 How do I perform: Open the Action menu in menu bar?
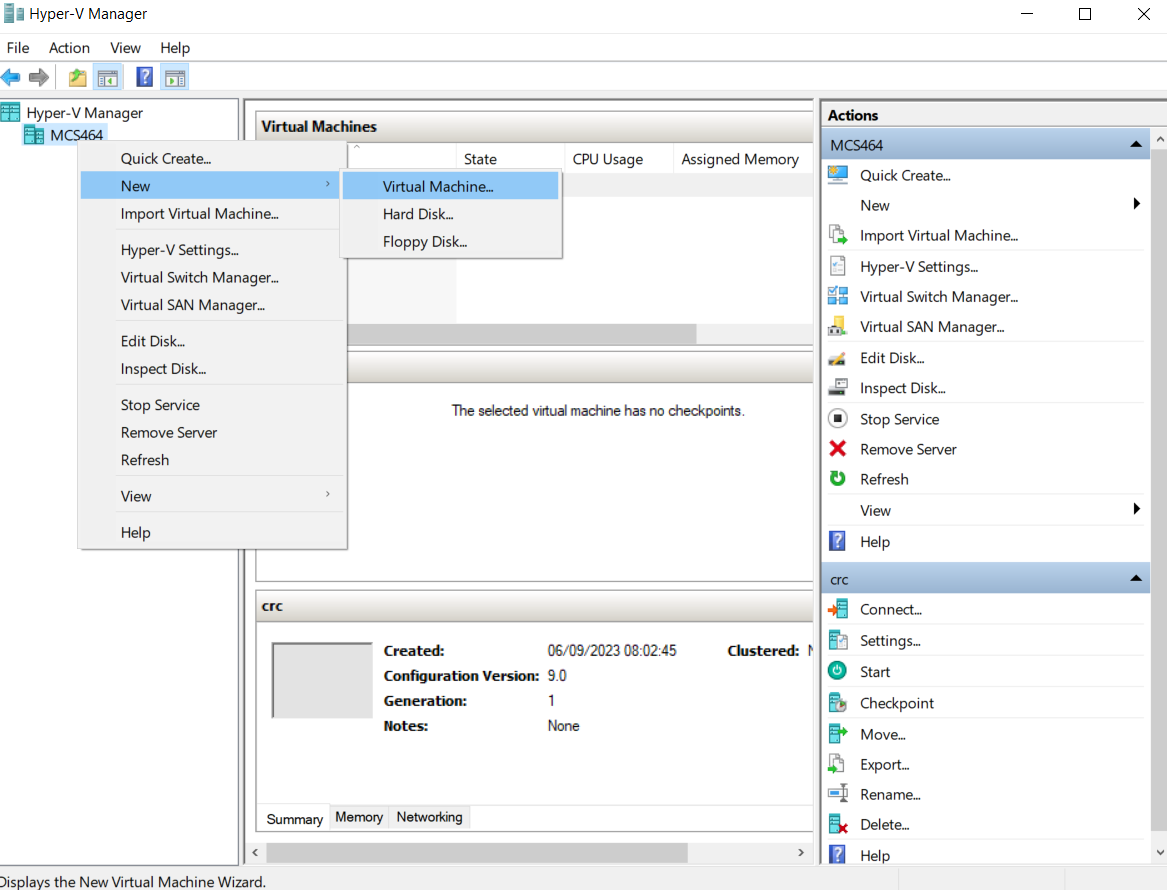[69, 48]
